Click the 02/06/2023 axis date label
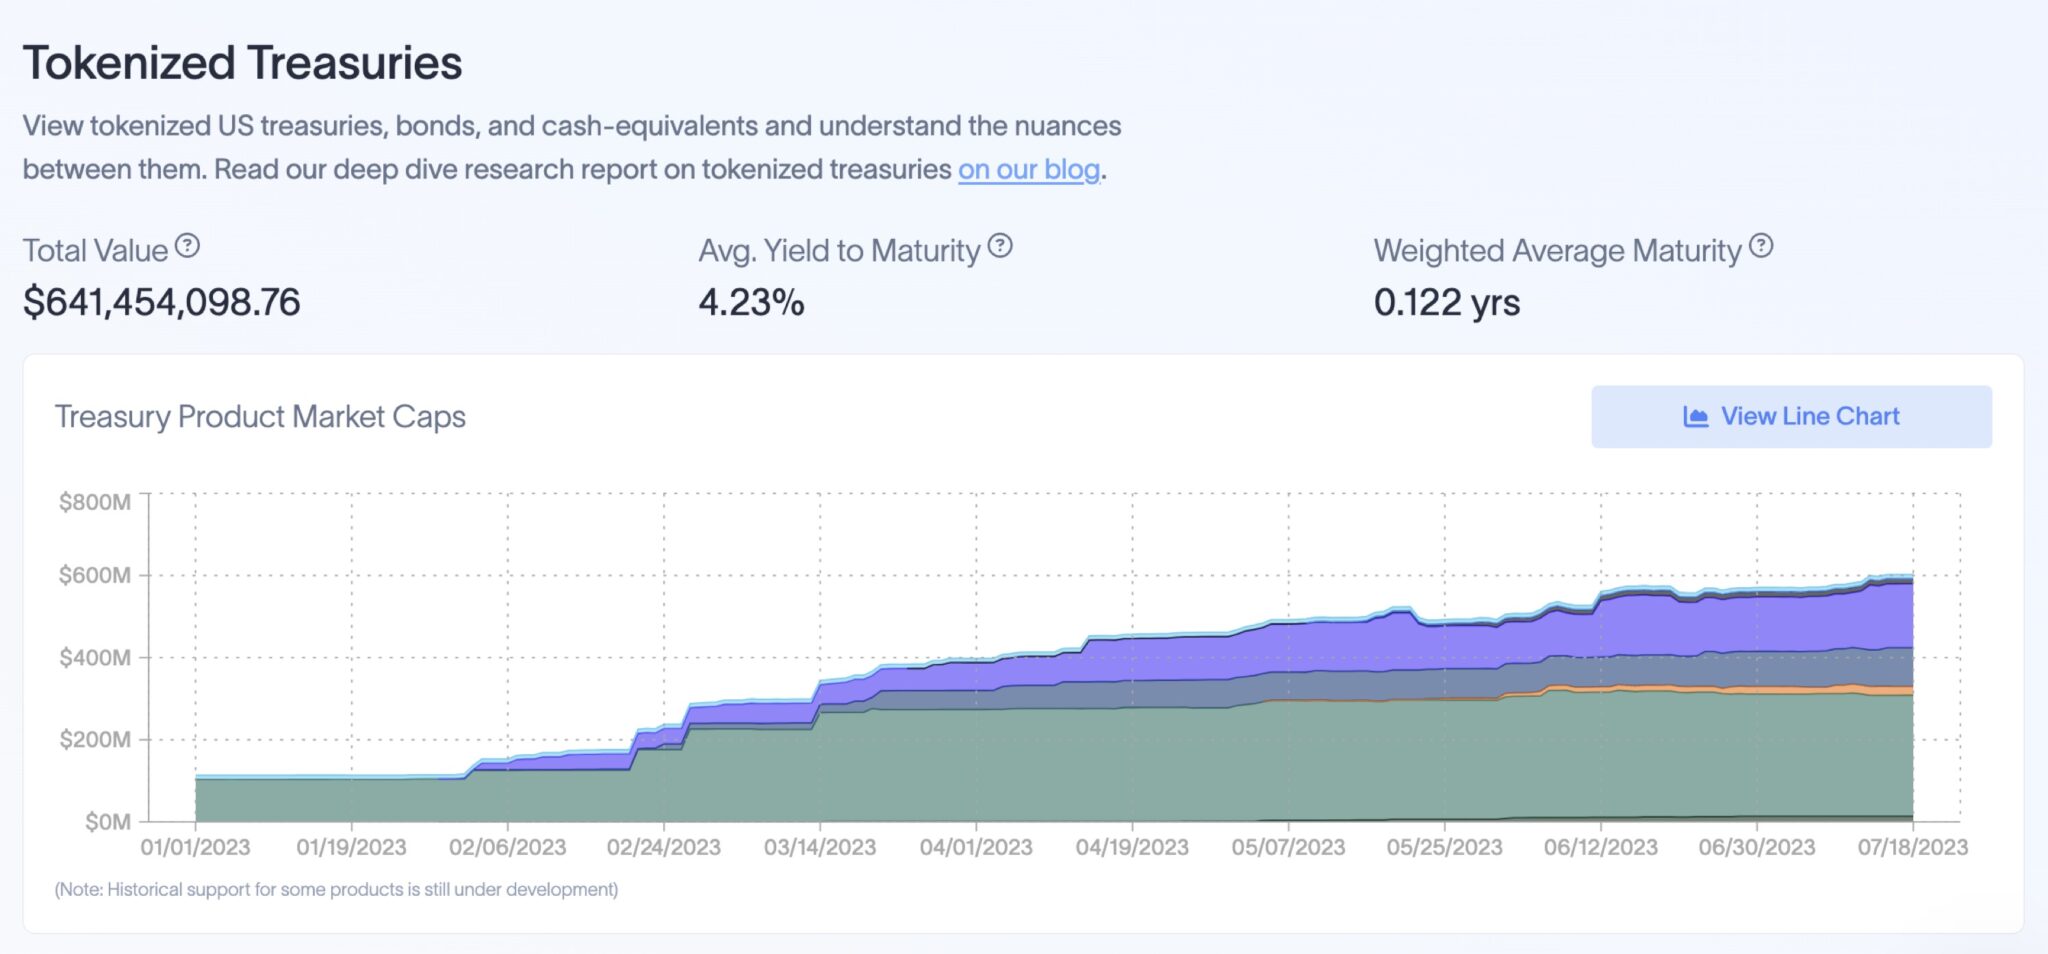2048x954 pixels. (x=507, y=848)
